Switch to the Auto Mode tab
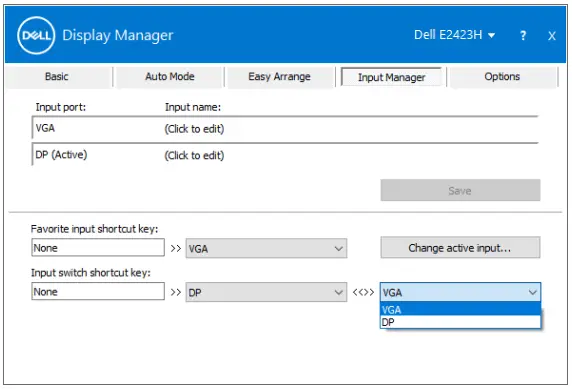Image resolution: width=572 pixels, height=389 pixels. tap(170, 77)
